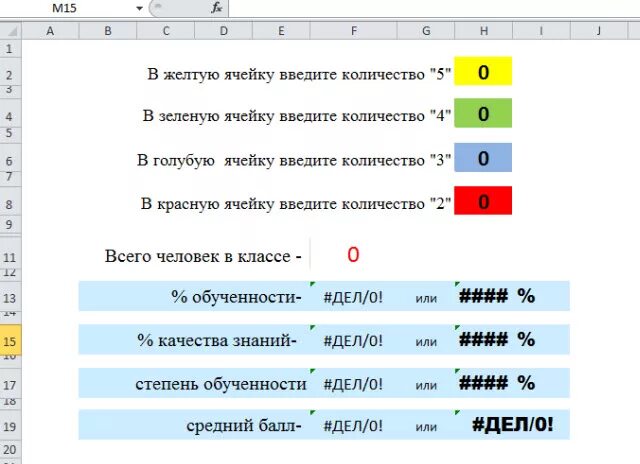Click "или" in the степень обученности row

coord(426,385)
